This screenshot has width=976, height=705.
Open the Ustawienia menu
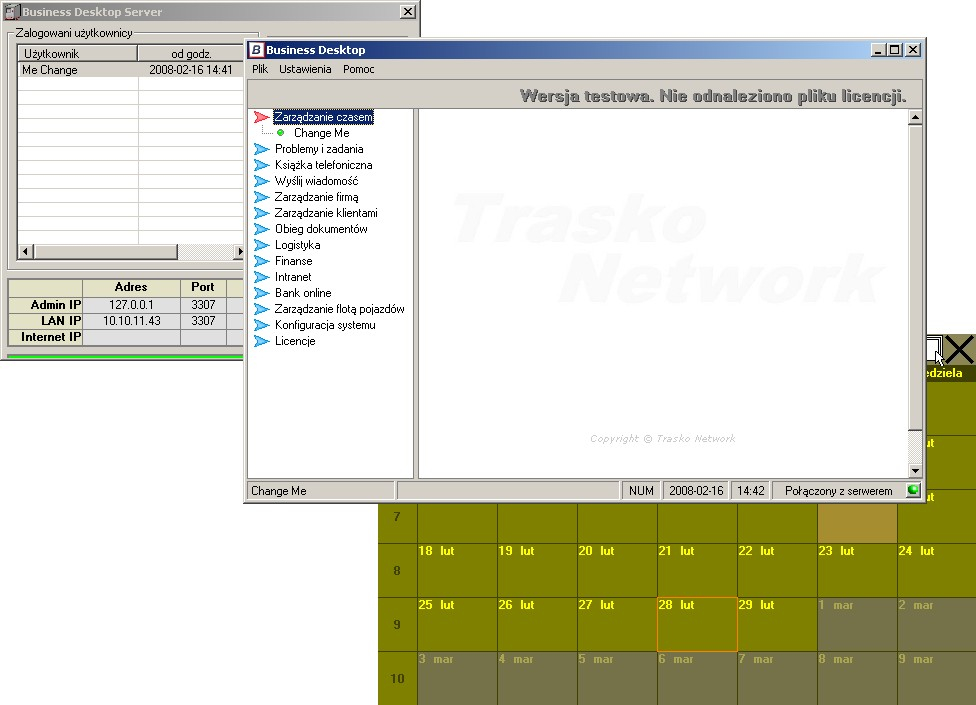(x=305, y=69)
